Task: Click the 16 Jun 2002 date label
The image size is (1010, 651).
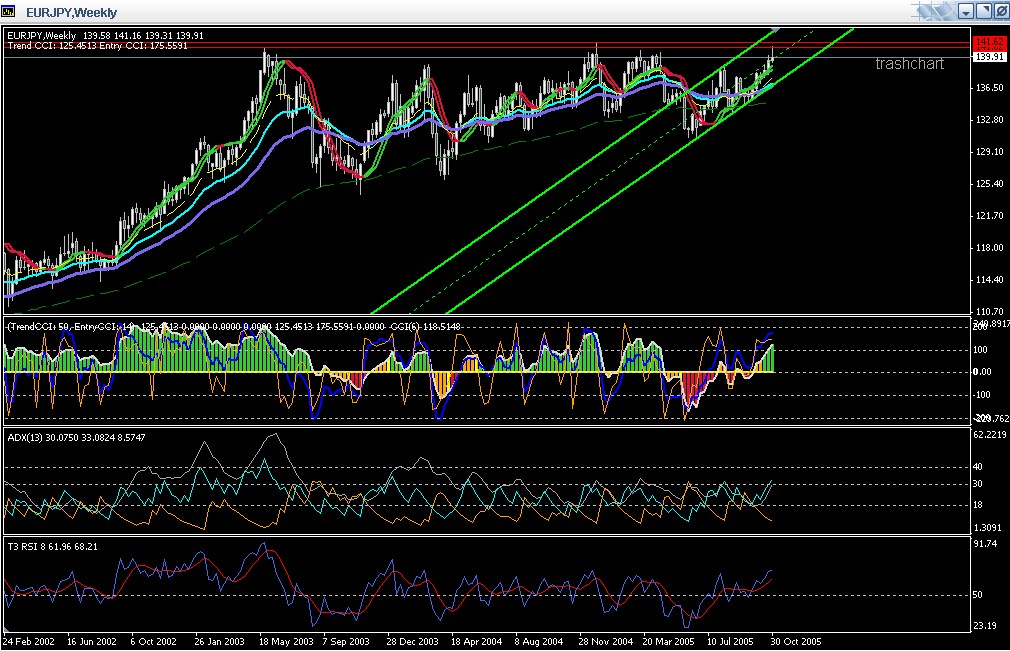Action: [92, 642]
